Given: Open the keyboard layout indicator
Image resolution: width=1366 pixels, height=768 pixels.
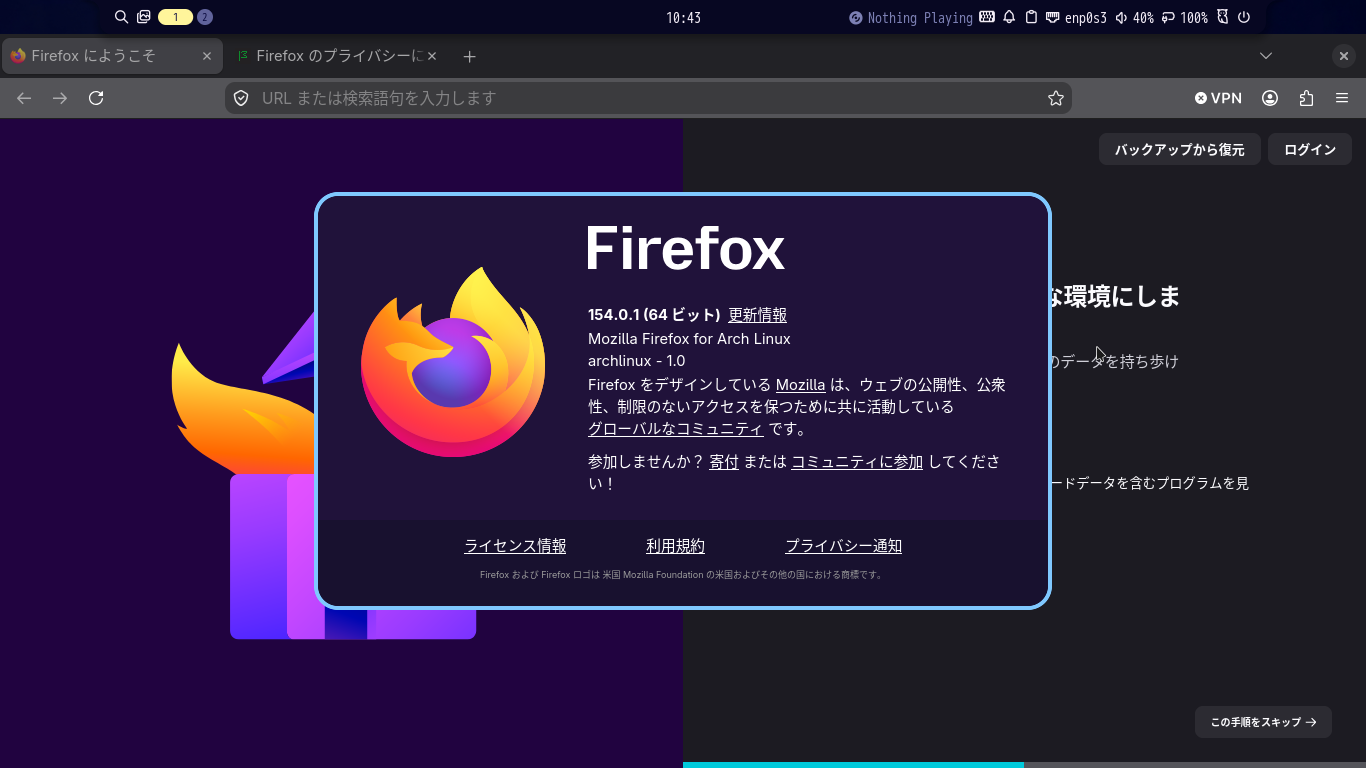Looking at the screenshot, I should point(987,17).
